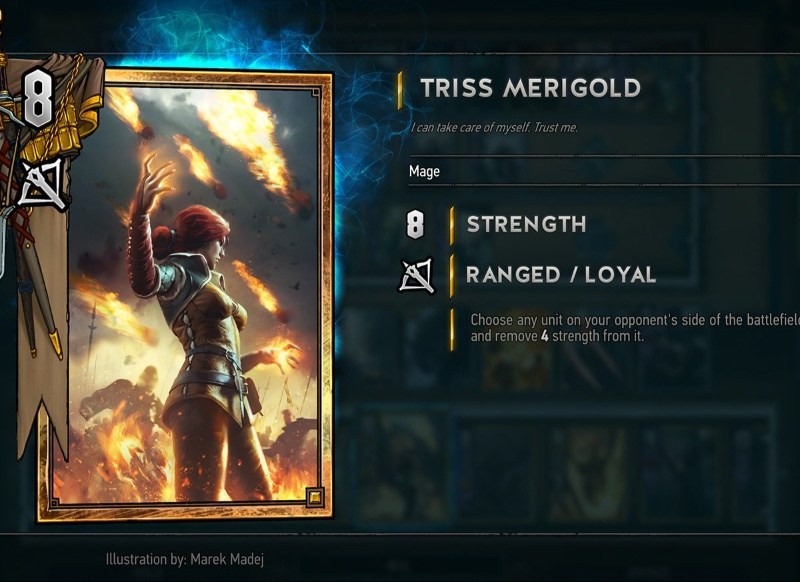Viewport: 800px width, 582px height.
Task: Click the crossbow icon beside Ranged / Loyal
Action: click(x=416, y=275)
